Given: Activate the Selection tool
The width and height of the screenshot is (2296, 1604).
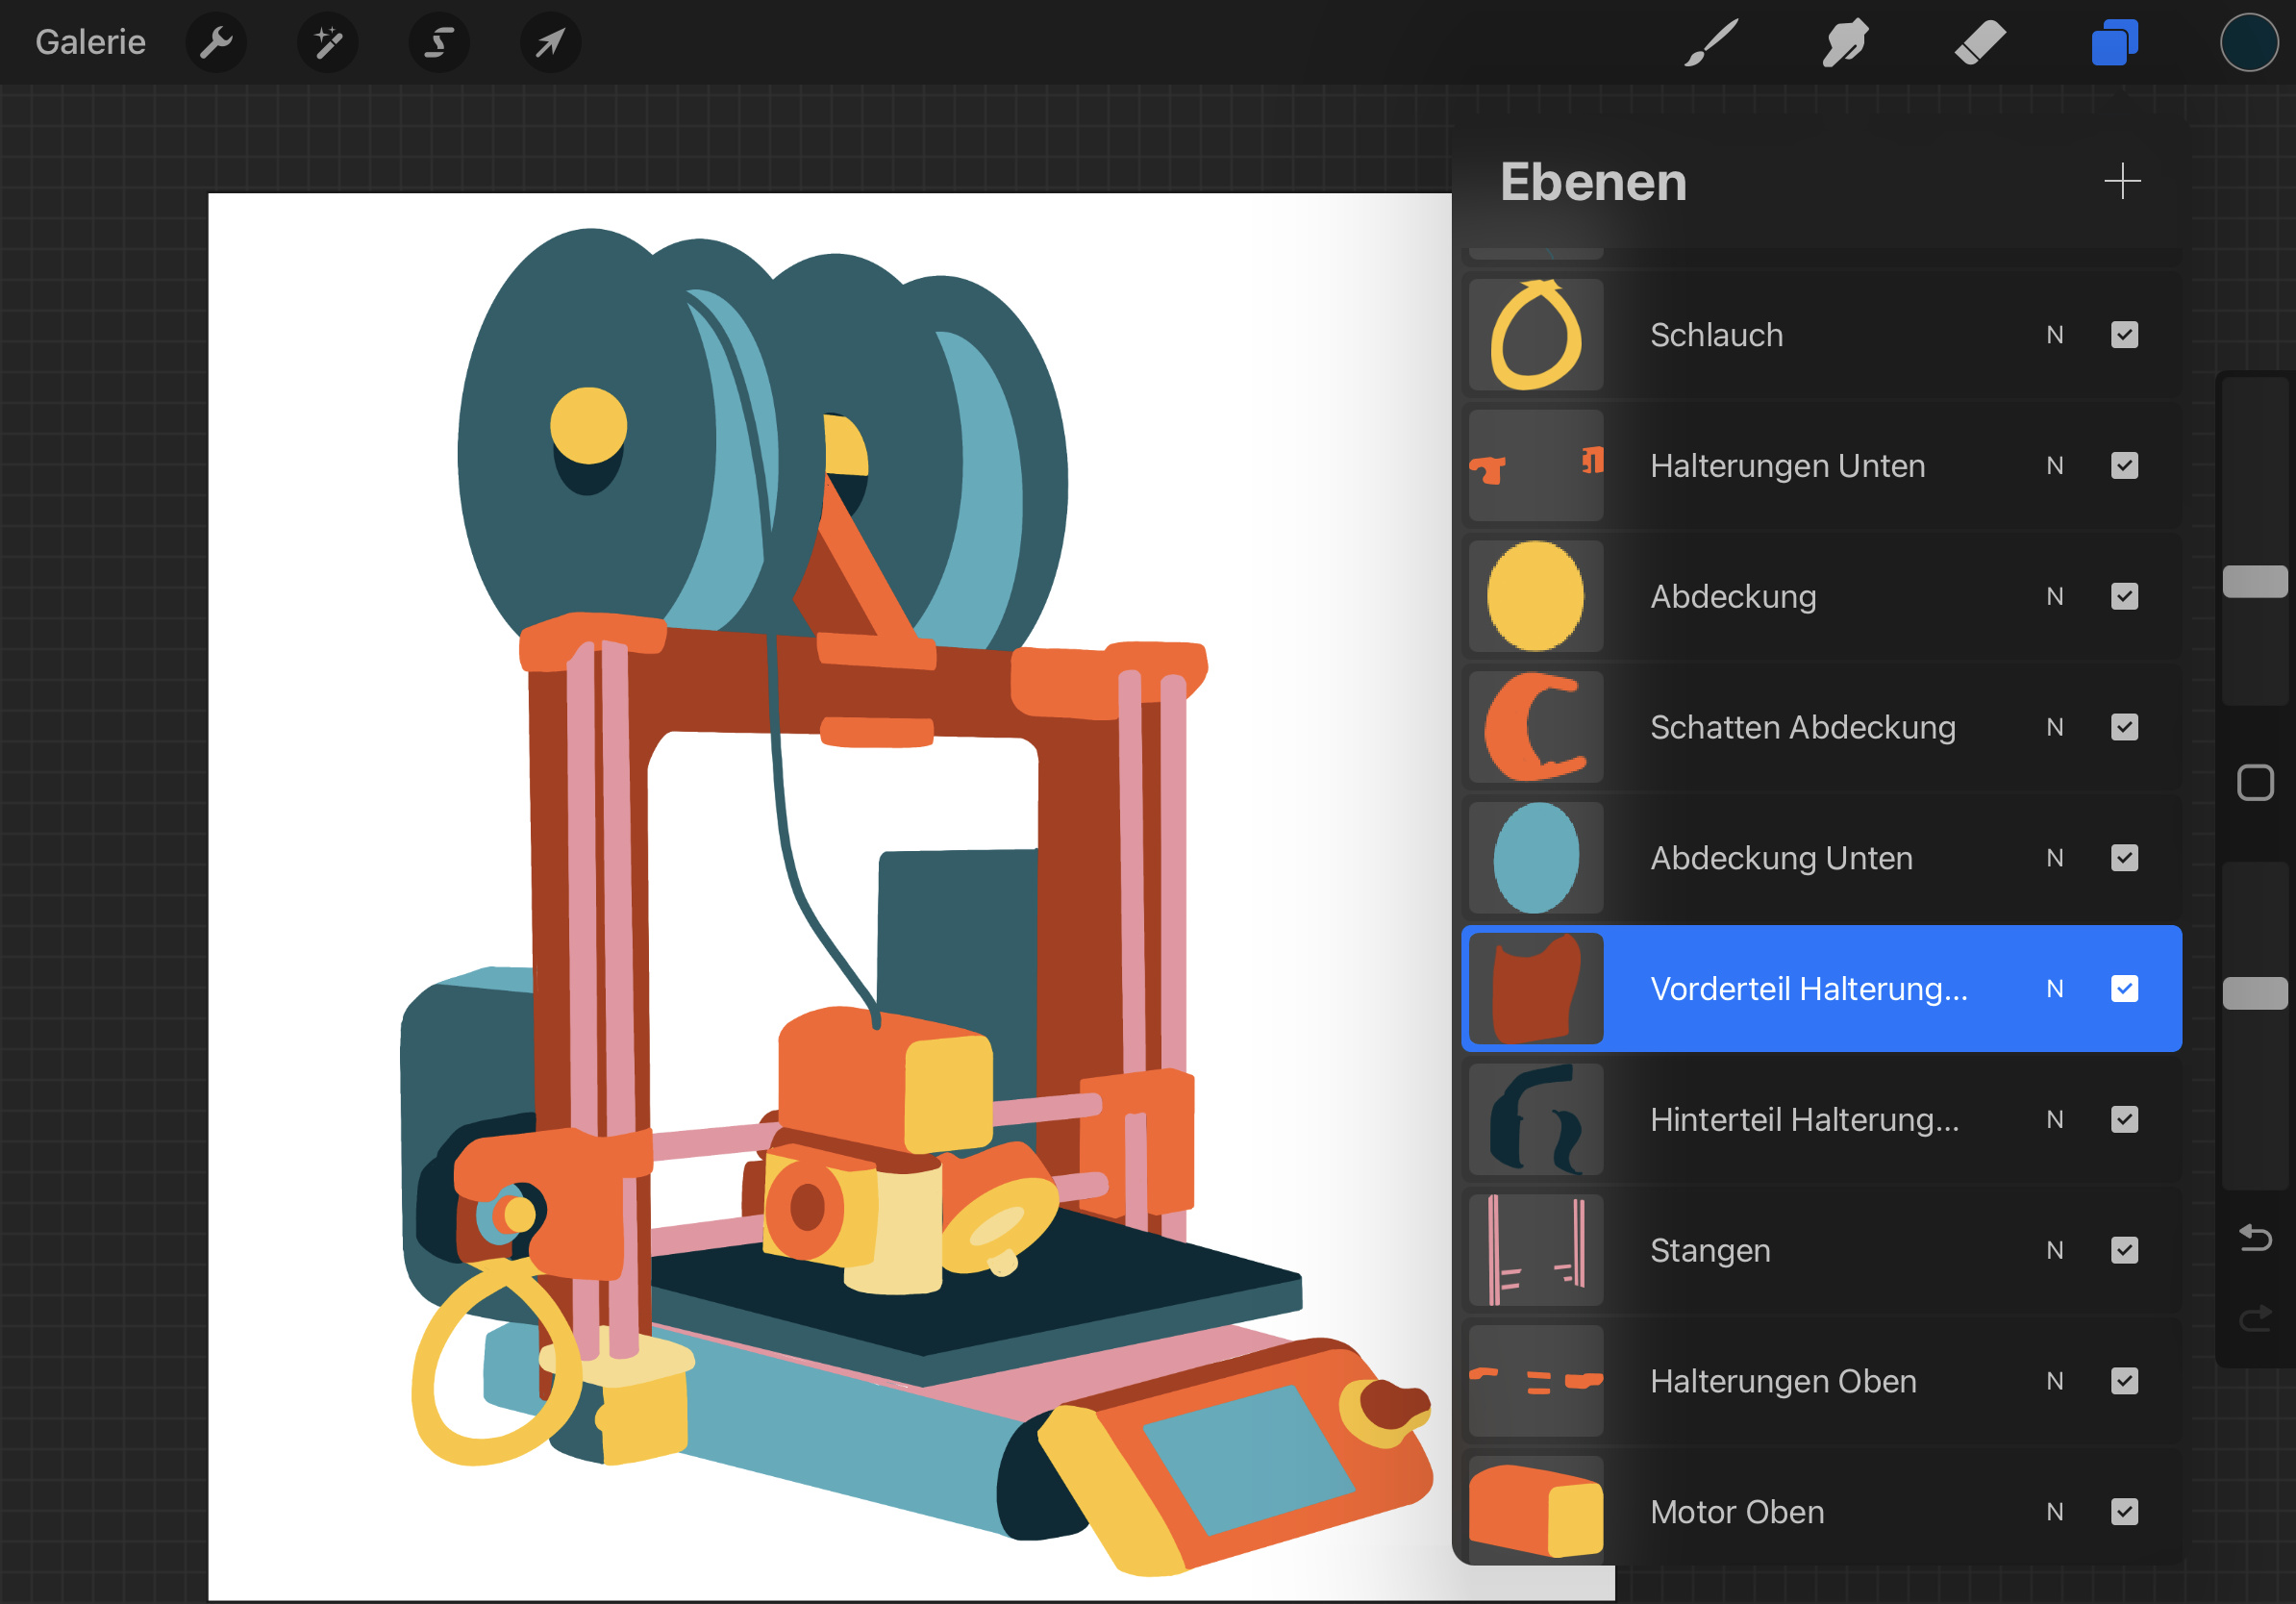Looking at the screenshot, I should coord(439,42).
